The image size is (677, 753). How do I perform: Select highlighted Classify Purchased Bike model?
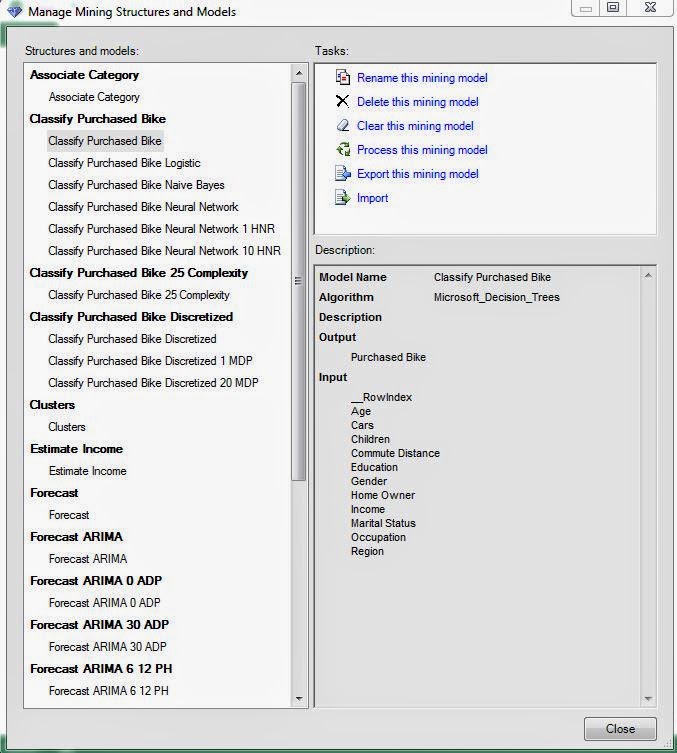point(105,141)
